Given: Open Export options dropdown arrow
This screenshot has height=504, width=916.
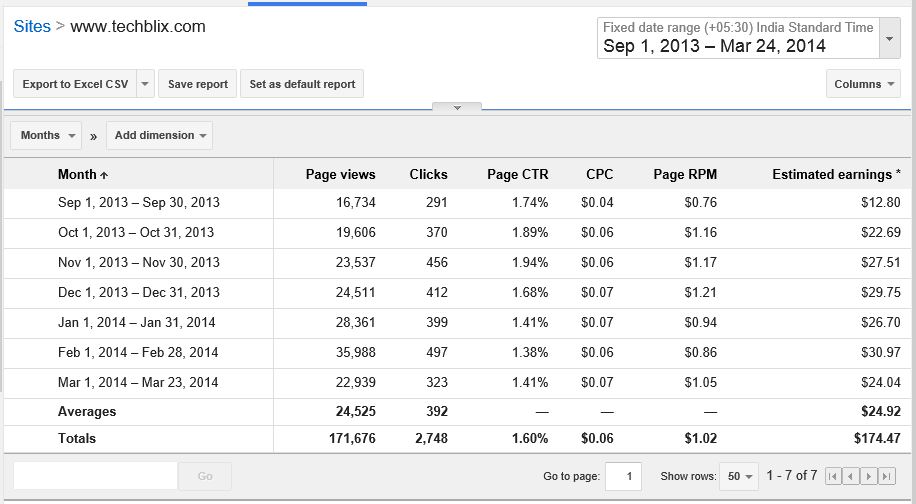Looking at the screenshot, I should tap(145, 84).
